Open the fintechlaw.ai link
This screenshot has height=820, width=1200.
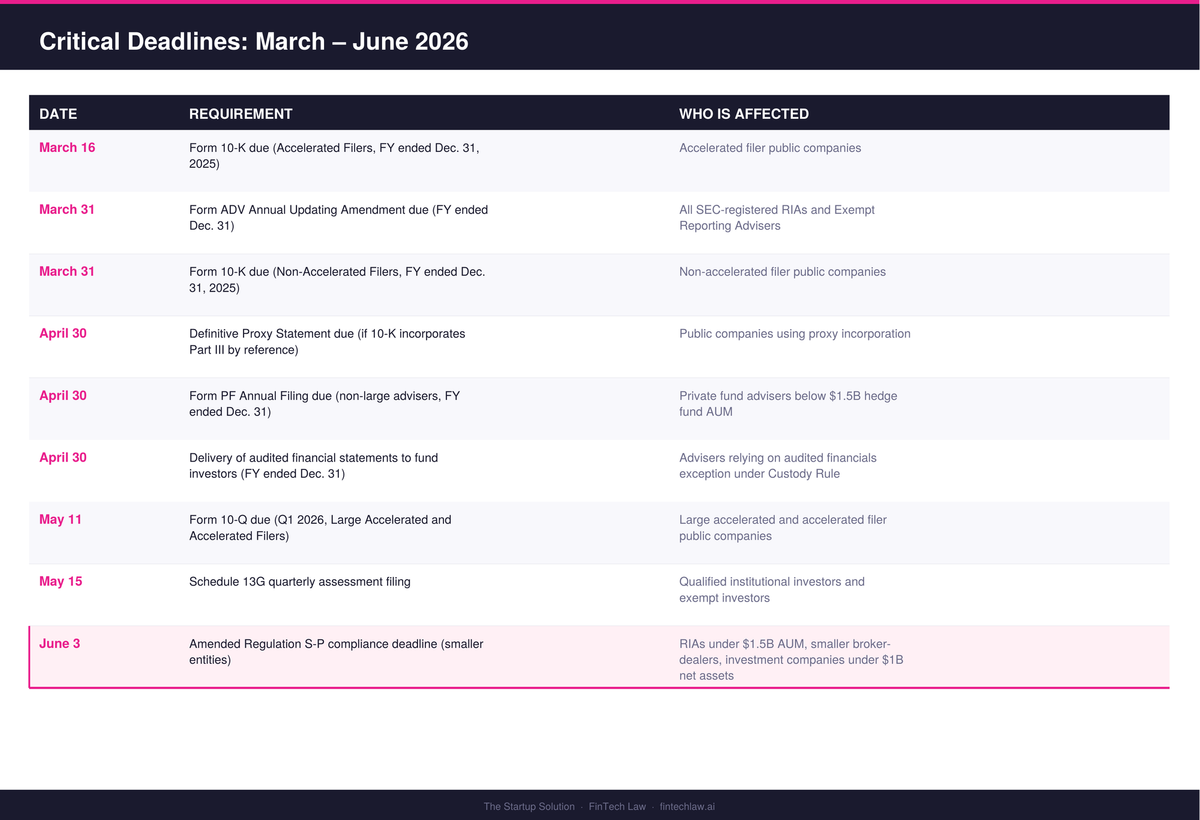pos(686,806)
